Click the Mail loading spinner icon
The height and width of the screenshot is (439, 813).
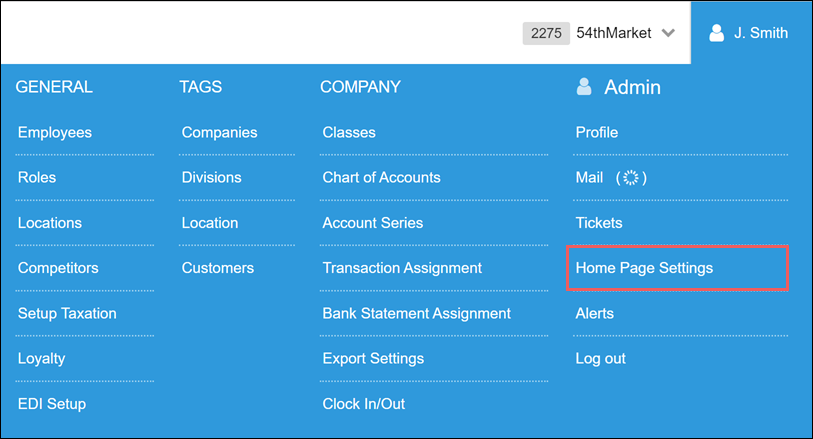tap(631, 178)
